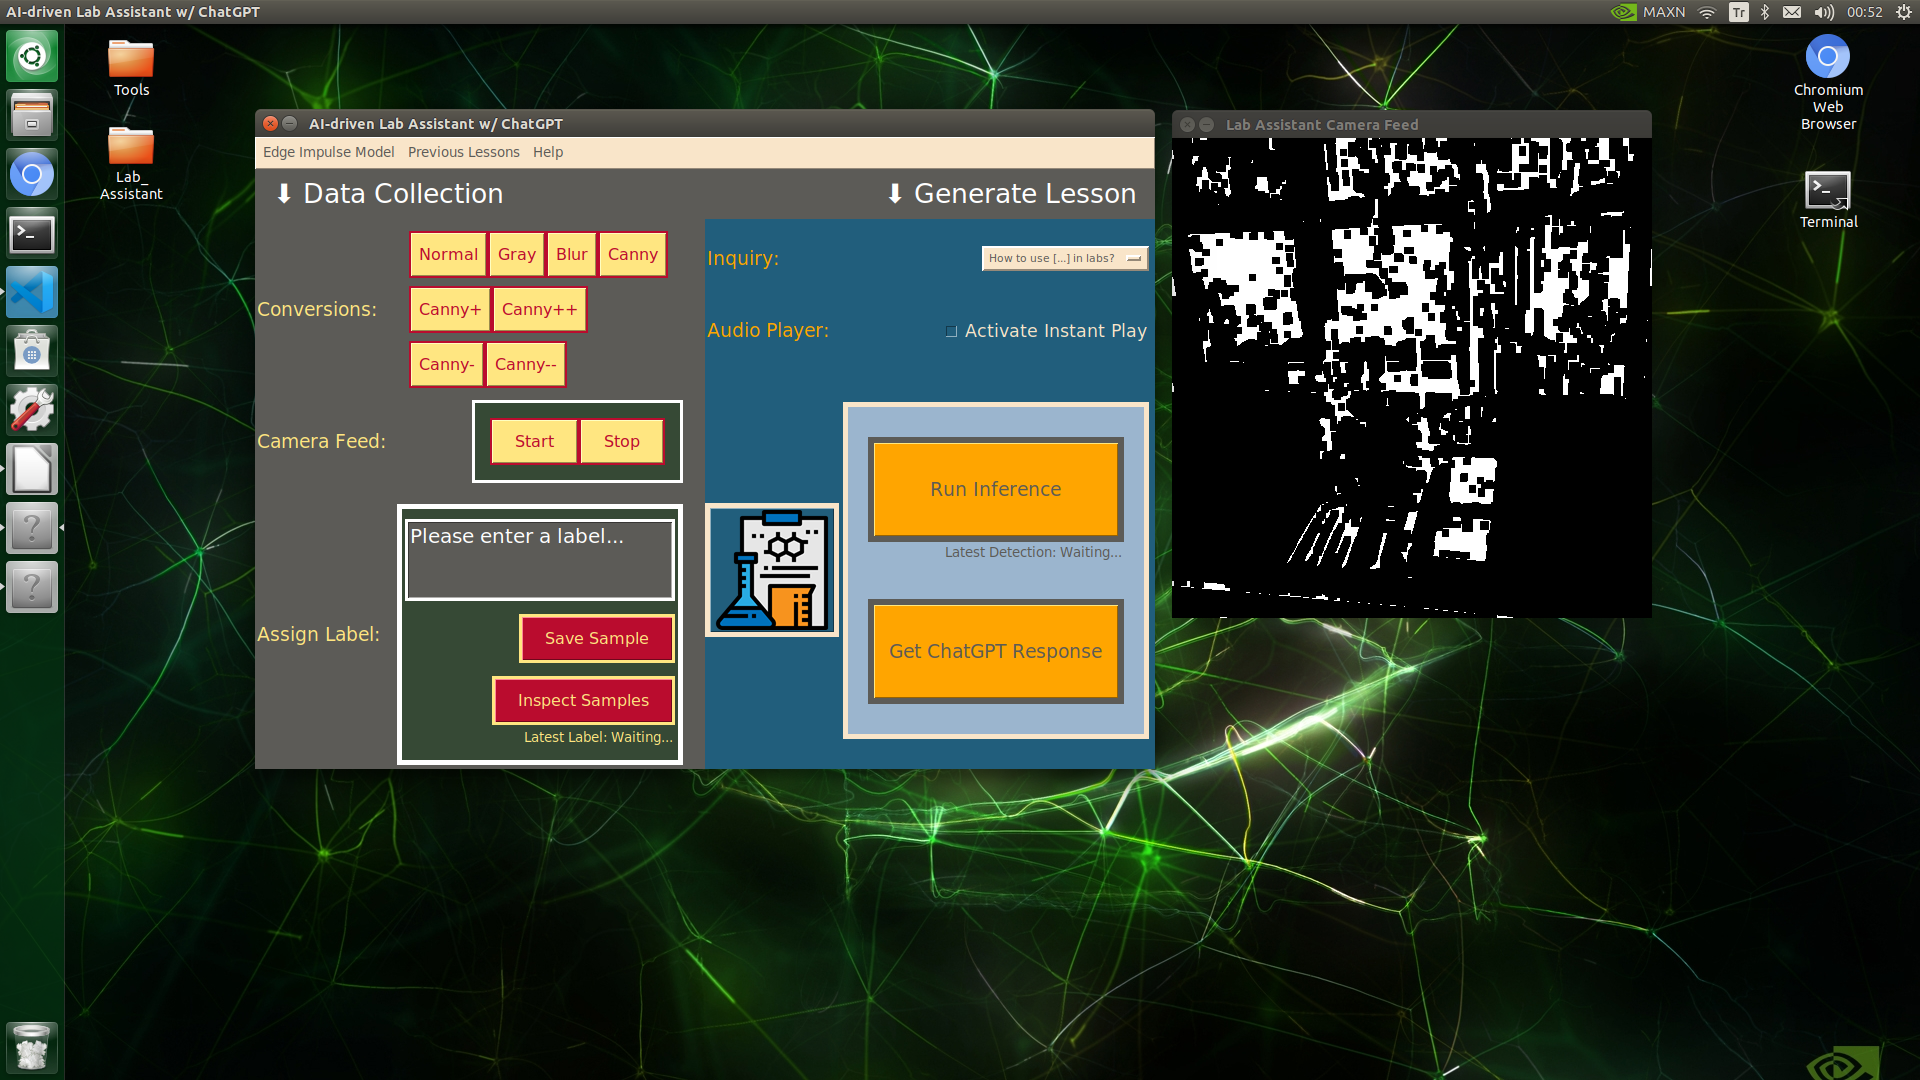Focus the label entry text box
Viewport: 1920px width, 1080px height.
(540, 559)
